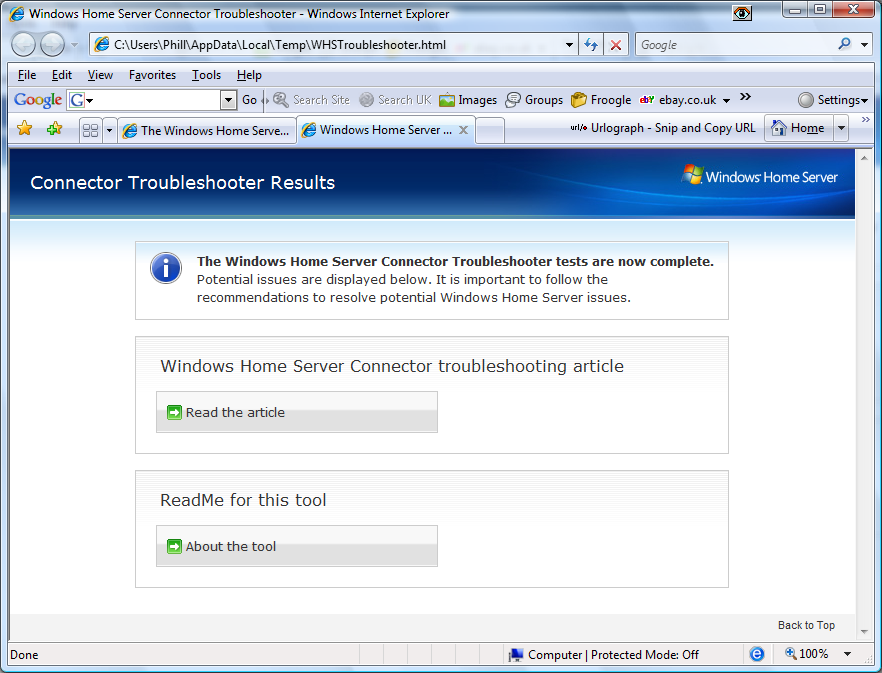
Task: Click the browser Back arrow button
Action: (23, 44)
